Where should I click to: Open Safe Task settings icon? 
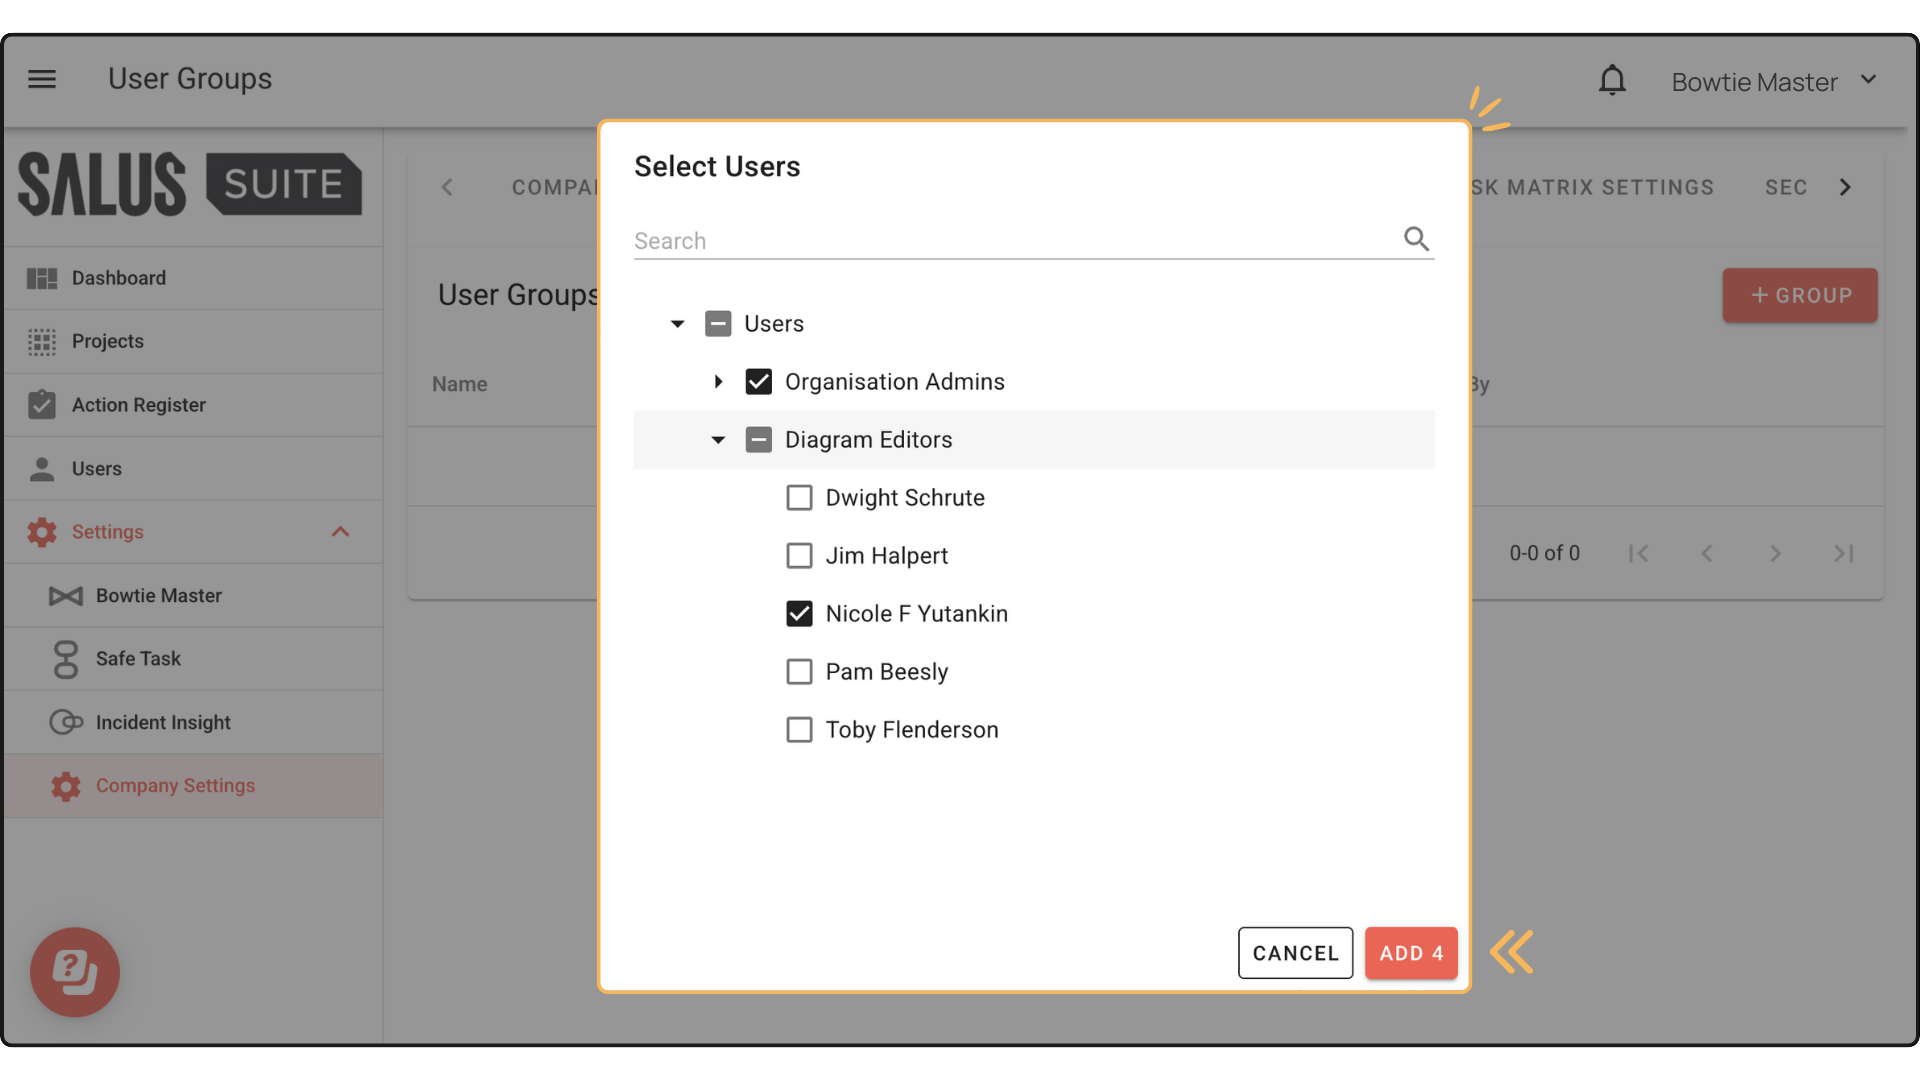[66, 659]
